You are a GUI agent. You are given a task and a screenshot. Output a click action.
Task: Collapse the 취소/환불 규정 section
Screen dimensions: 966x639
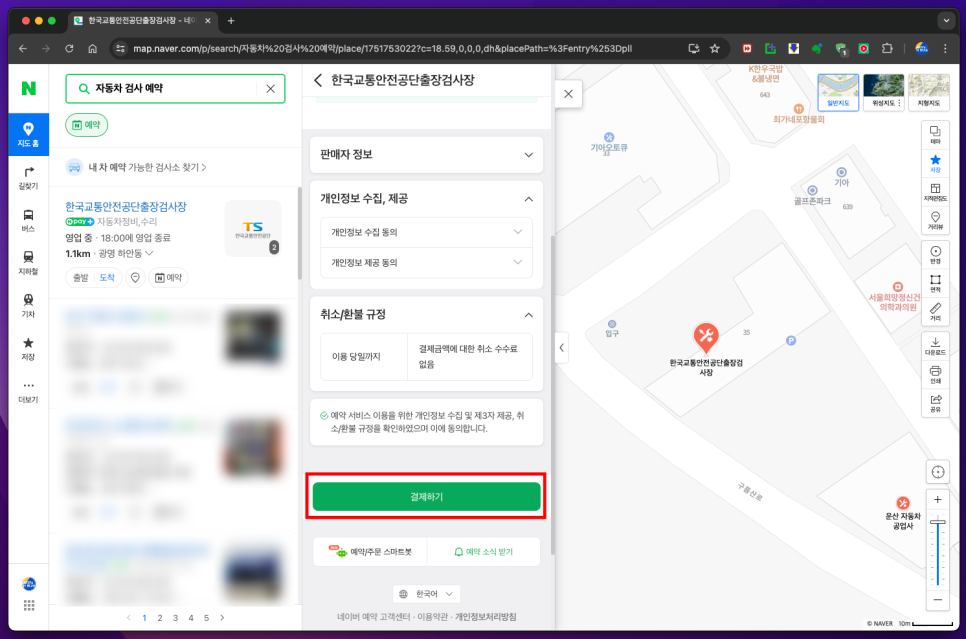coord(426,315)
